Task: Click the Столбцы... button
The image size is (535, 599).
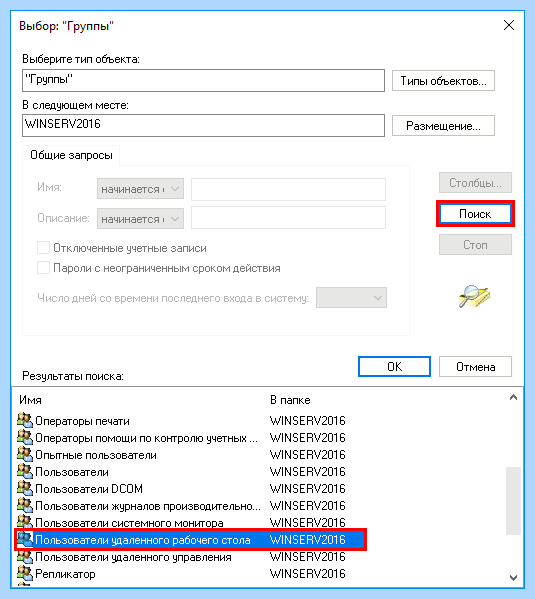Action: [475, 183]
